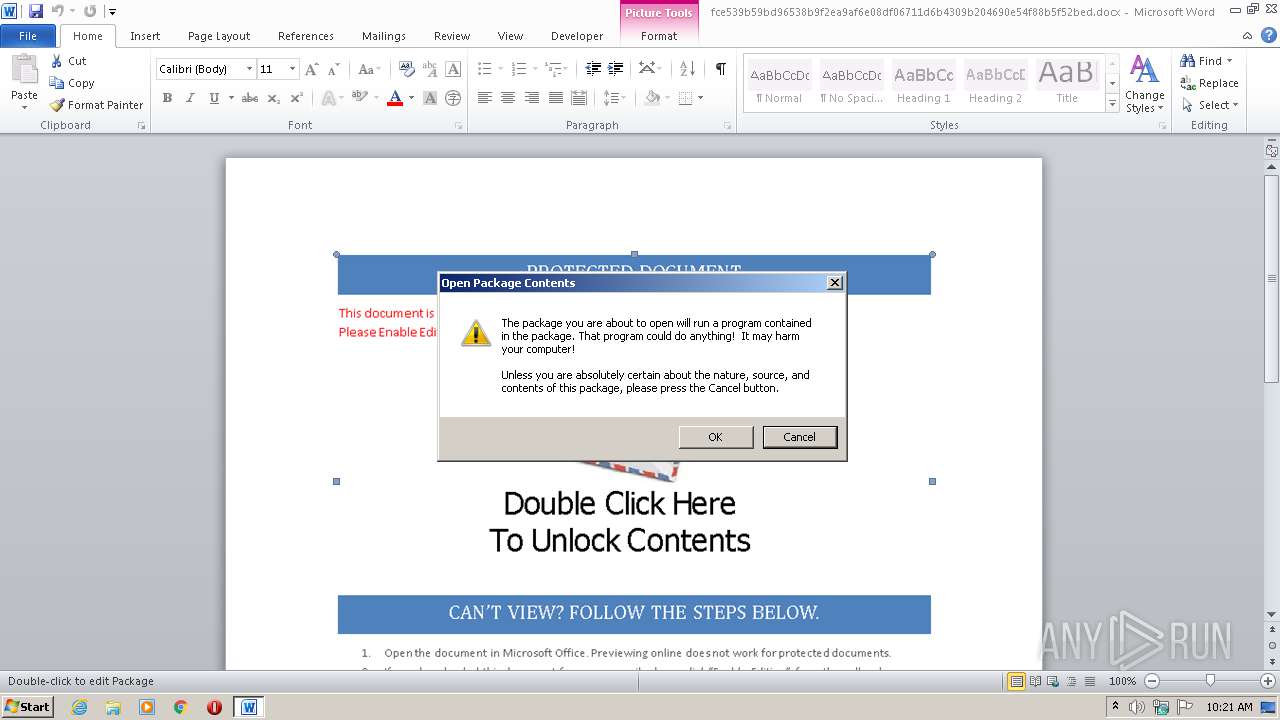Screen dimensions: 1280x720
Task: Click the Chrome taskbar icon
Action: point(181,707)
